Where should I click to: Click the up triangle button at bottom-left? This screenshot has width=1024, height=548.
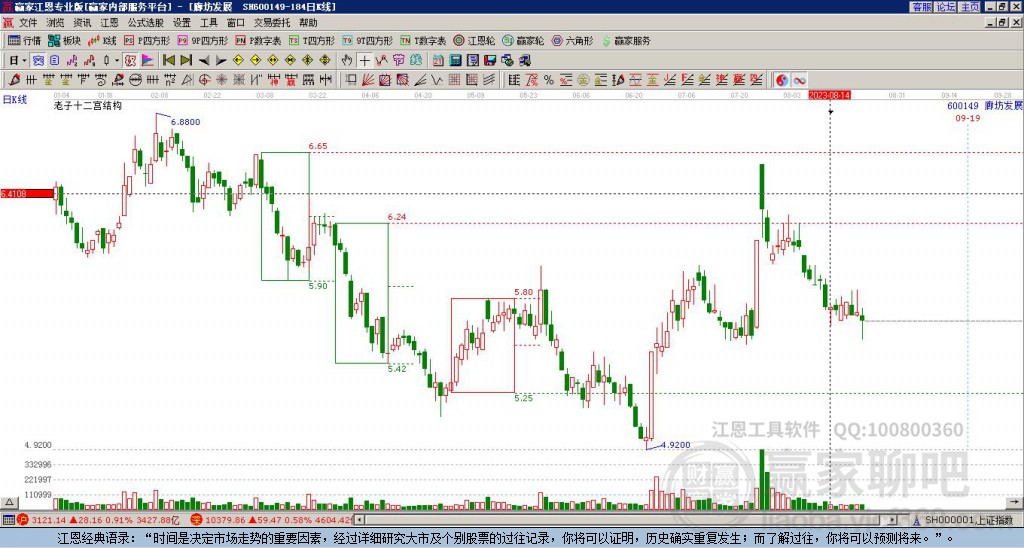click(x=8, y=502)
